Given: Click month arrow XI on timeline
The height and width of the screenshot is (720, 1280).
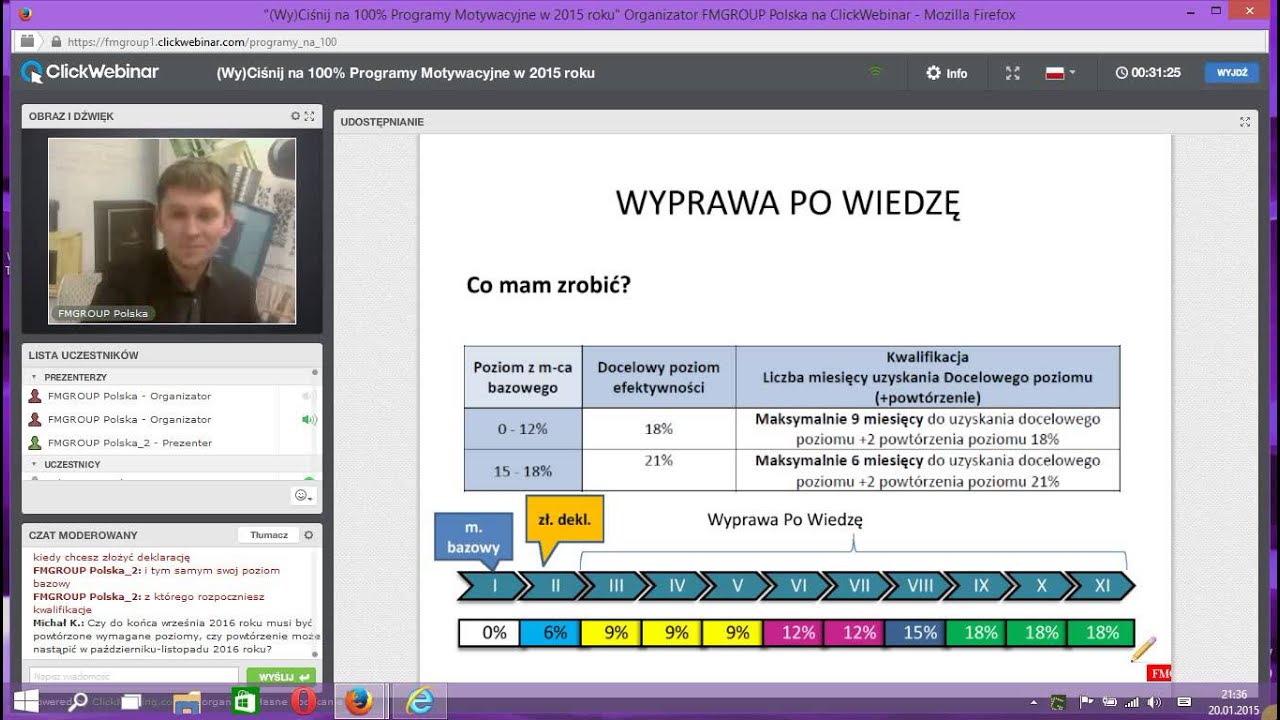Looking at the screenshot, I should 1101,586.
